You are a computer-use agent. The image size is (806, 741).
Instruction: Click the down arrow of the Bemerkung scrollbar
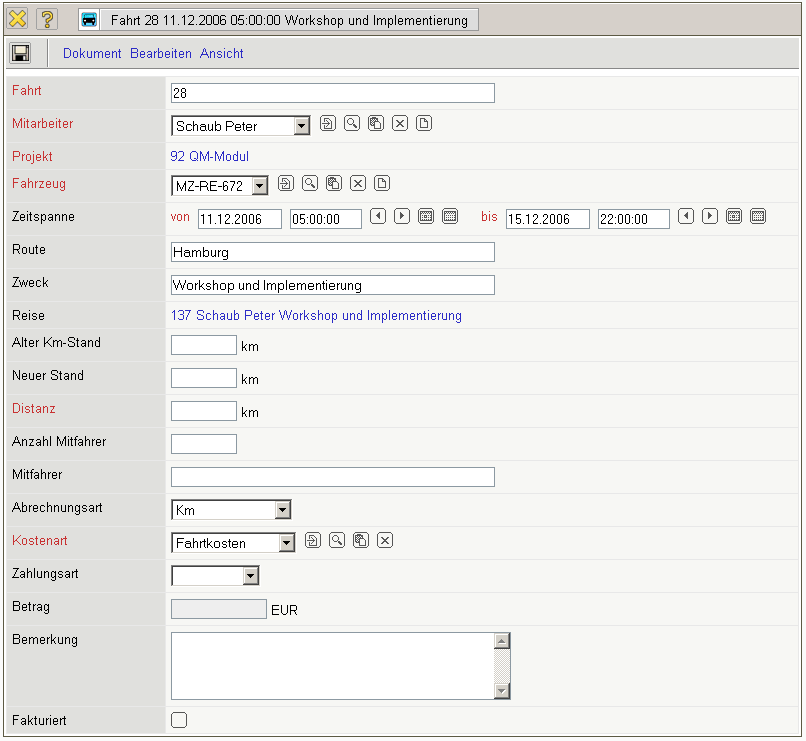502,691
